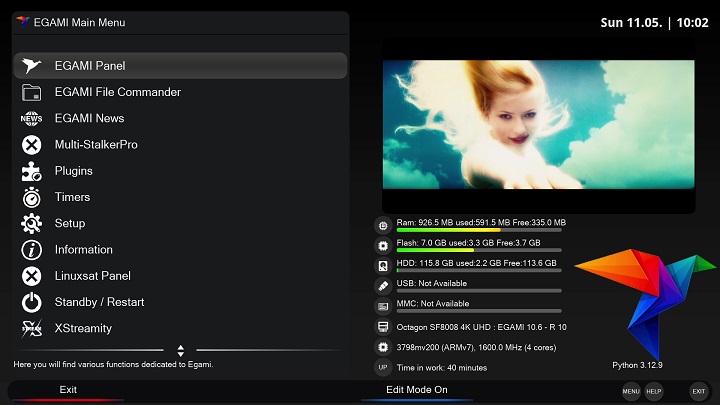This screenshot has width=720, height=405.
Task: Click the HDD usage progress bar
Action: (479, 270)
